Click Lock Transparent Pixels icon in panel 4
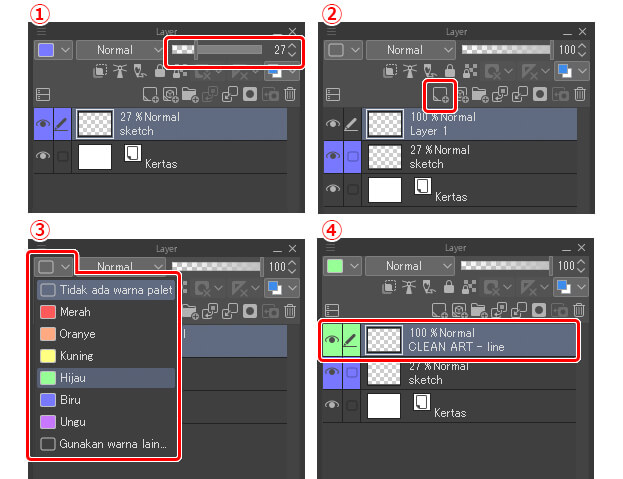Image resolution: width=623 pixels, height=479 pixels. click(469, 287)
